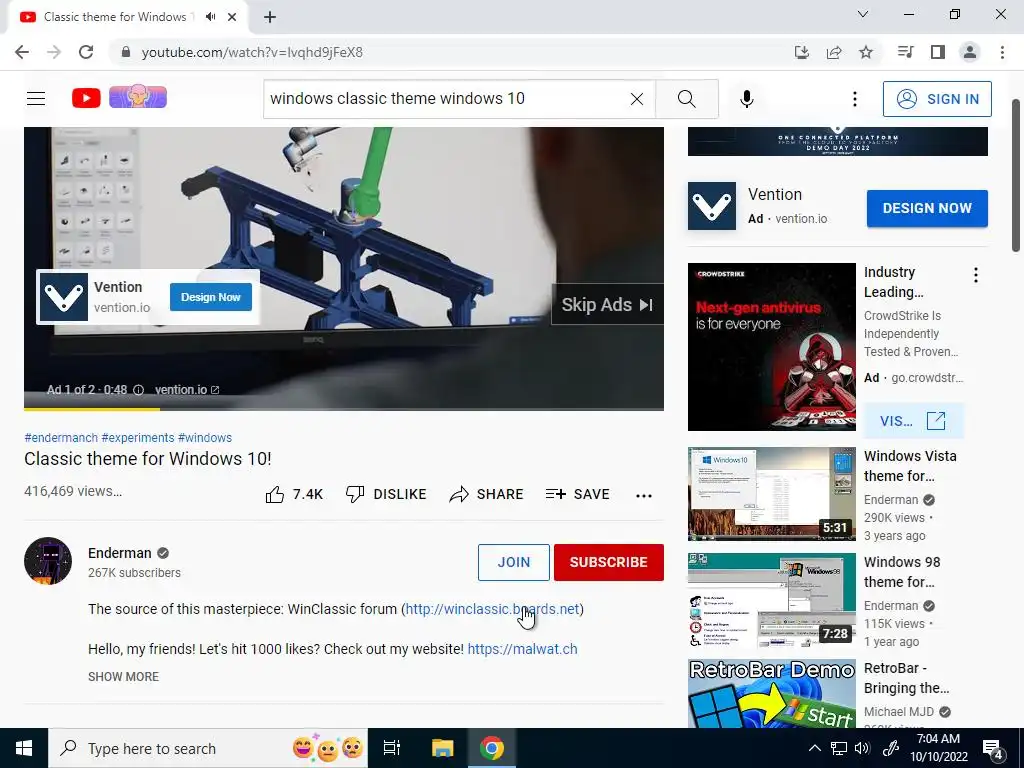This screenshot has height=768, width=1024.
Task: Open YouTube settings three-dot menu
Action: pos(854,99)
